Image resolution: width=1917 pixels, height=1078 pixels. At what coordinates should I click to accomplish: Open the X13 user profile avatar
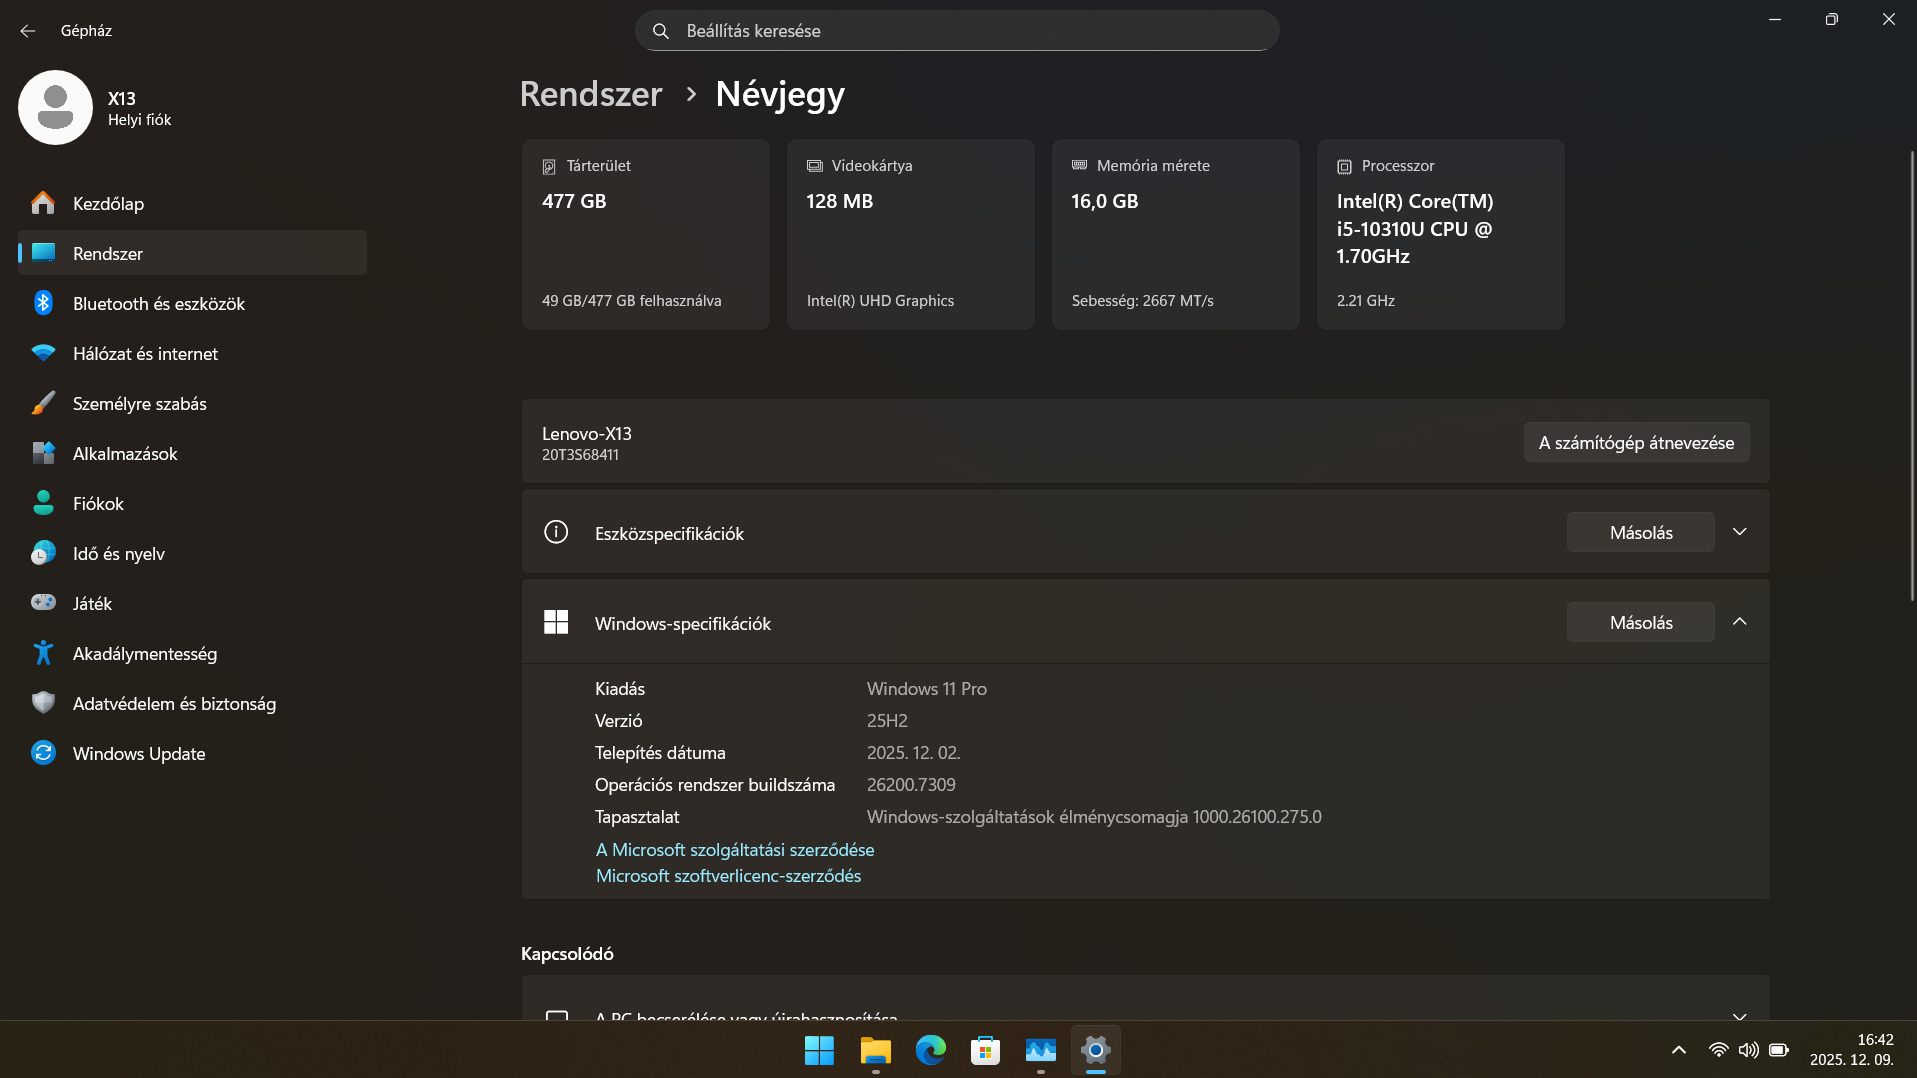tap(55, 107)
